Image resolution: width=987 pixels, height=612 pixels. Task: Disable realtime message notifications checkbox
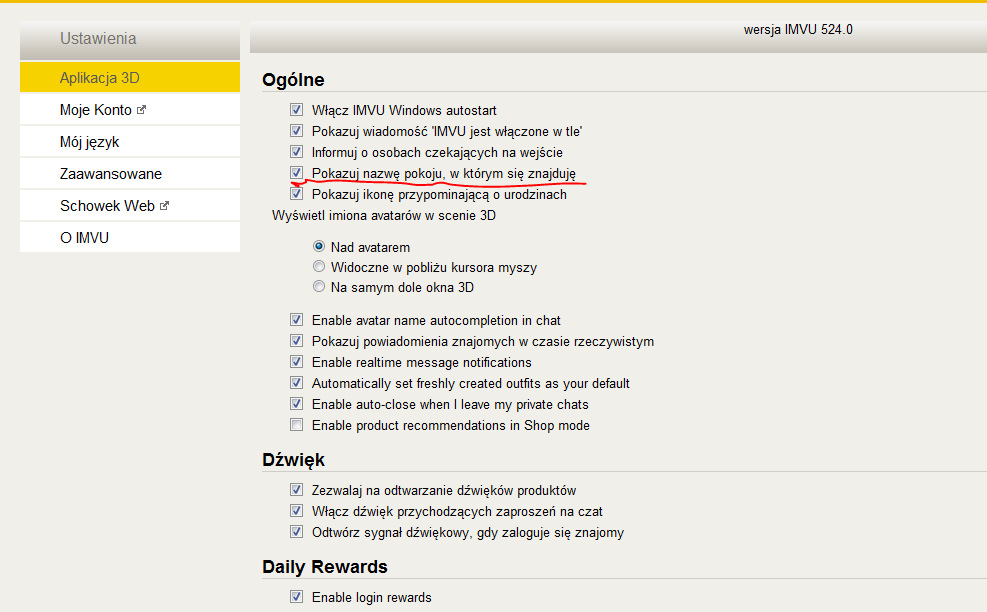click(296, 362)
